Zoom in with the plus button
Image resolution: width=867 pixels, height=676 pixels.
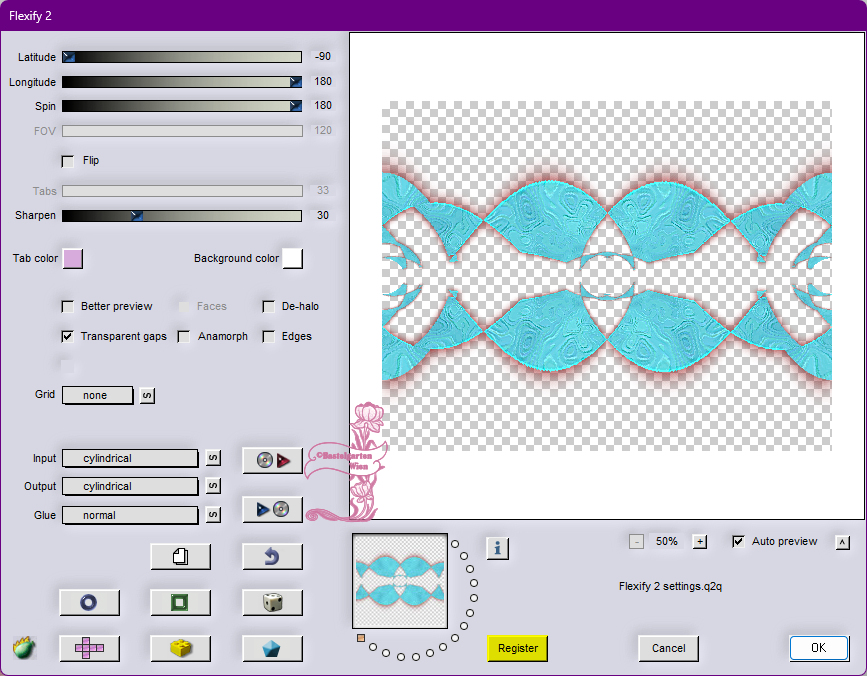point(700,542)
